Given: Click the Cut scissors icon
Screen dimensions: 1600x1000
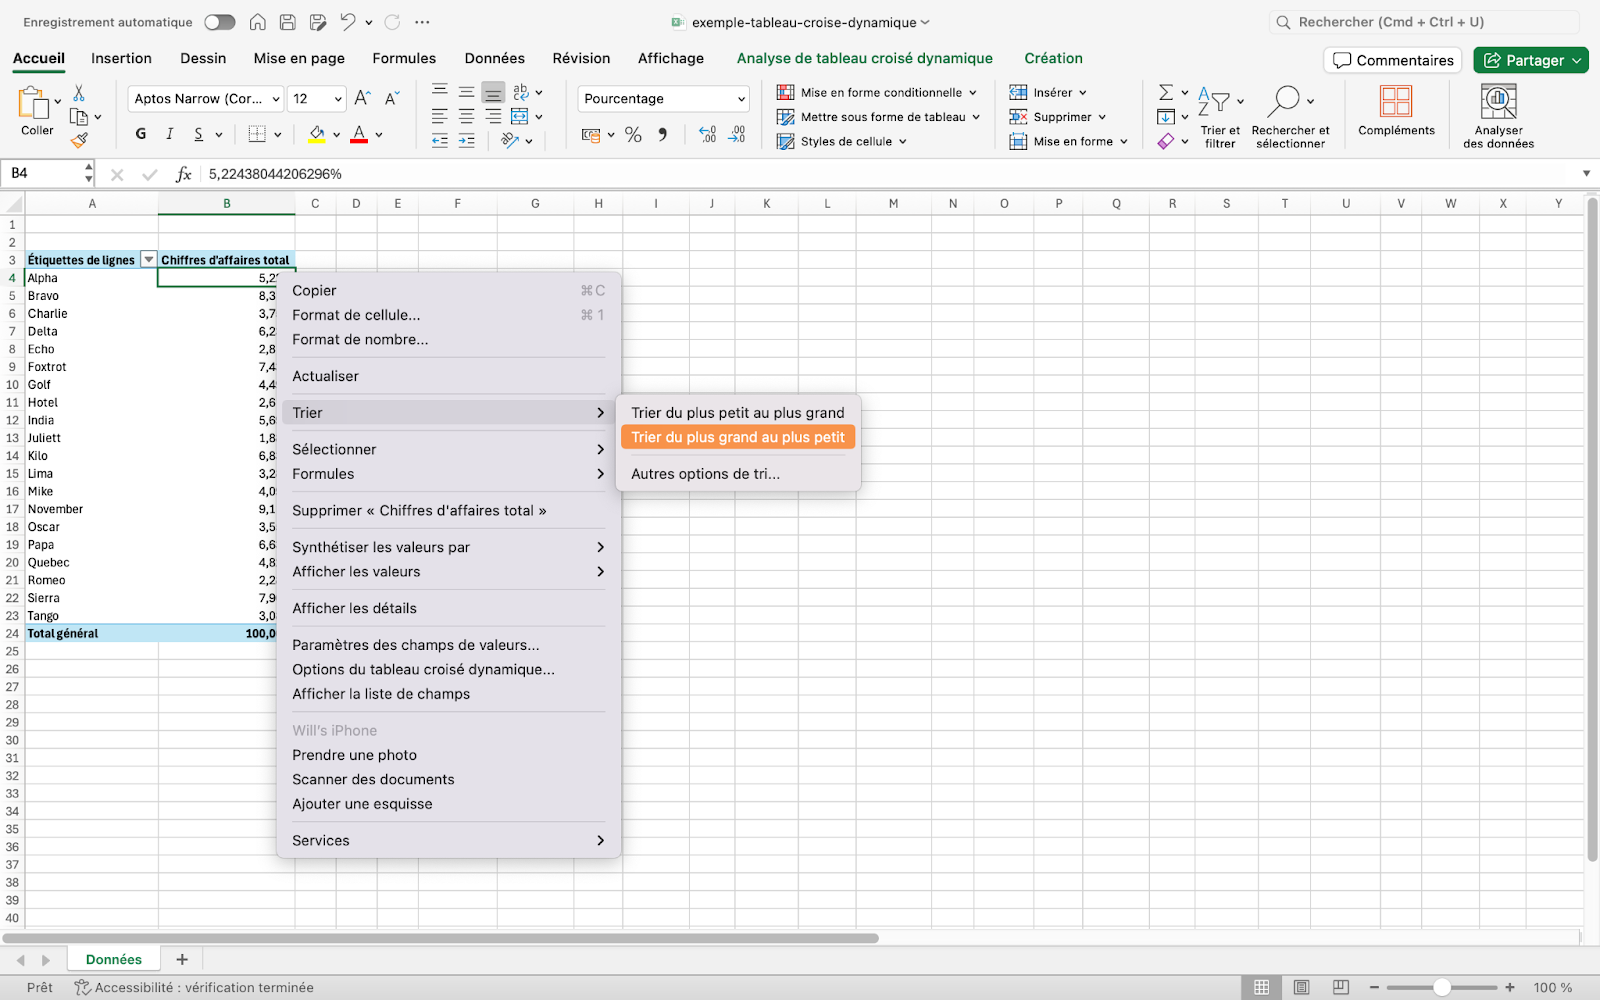Looking at the screenshot, I should pos(79,93).
